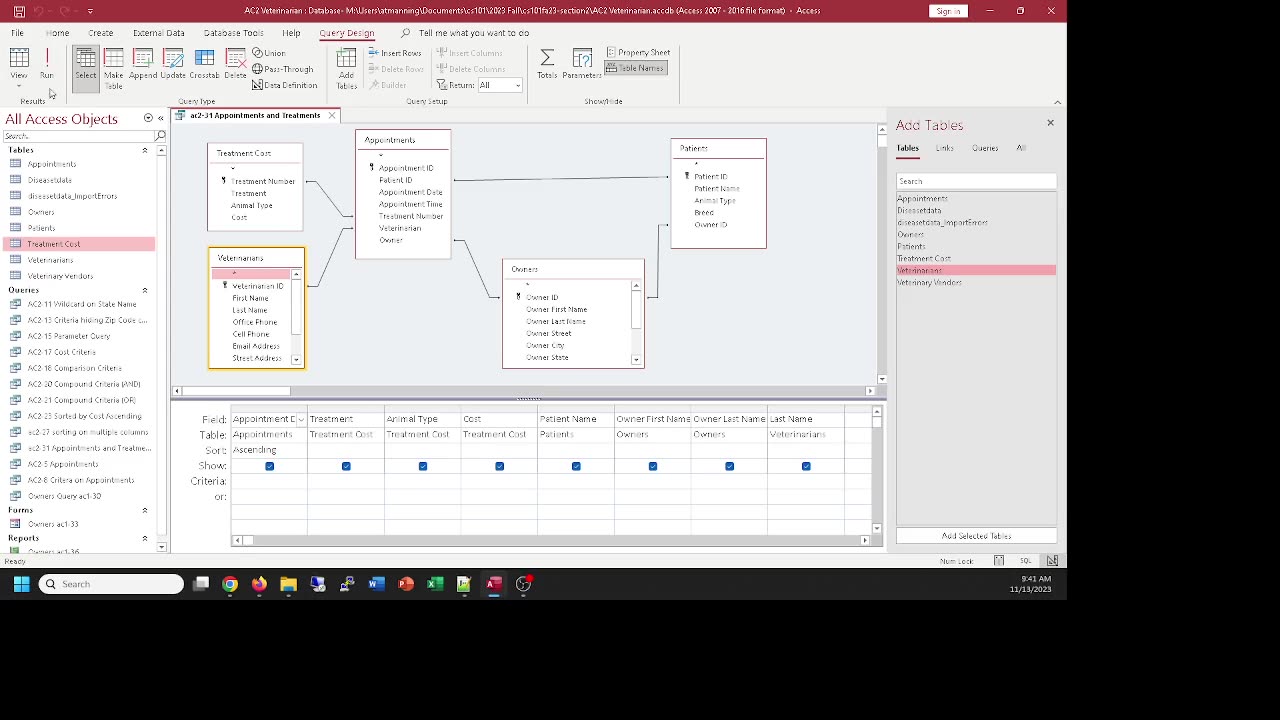Image resolution: width=1280 pixels, height=720 pixels.
Task: Toggle Table Names in Show/Hide
Action: (x=636, y=68)
